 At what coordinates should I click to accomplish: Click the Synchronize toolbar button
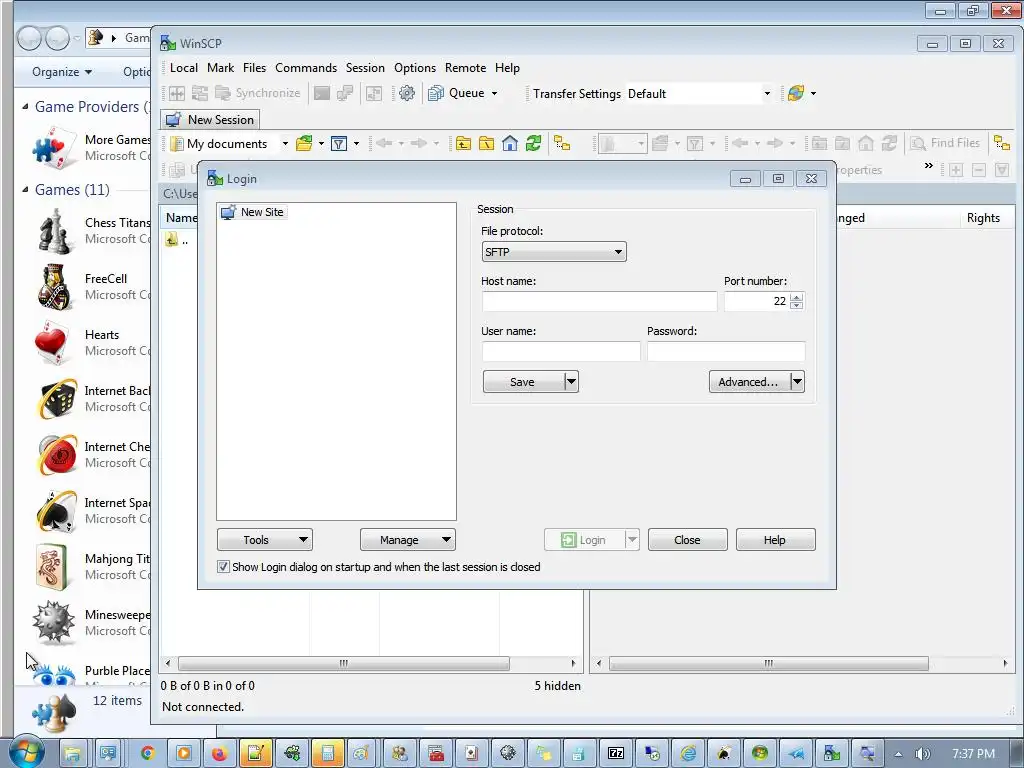pyautogui.click(x=258, y=93)
